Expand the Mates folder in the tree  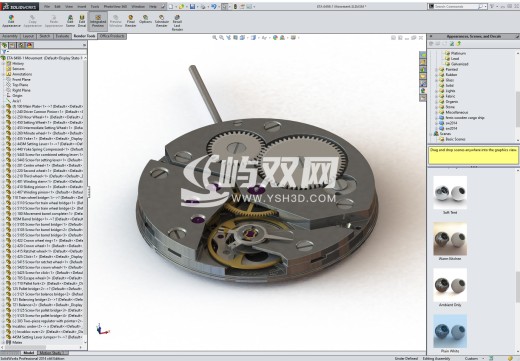[3, 342]
